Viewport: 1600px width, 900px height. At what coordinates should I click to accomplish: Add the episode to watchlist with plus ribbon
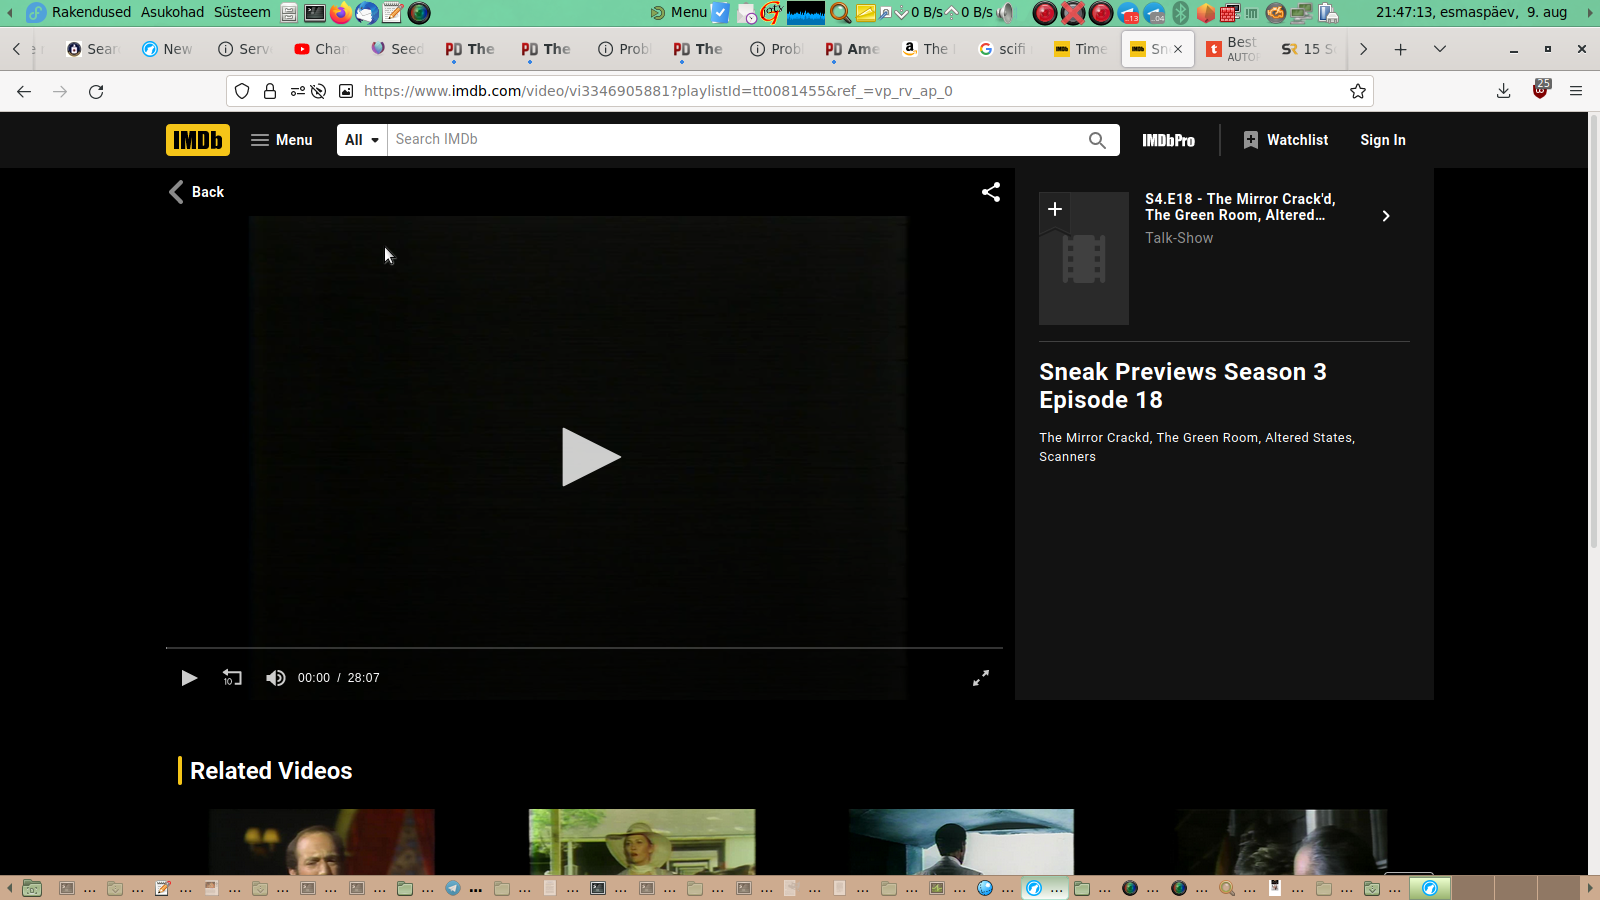click(x=1055, y=210)
